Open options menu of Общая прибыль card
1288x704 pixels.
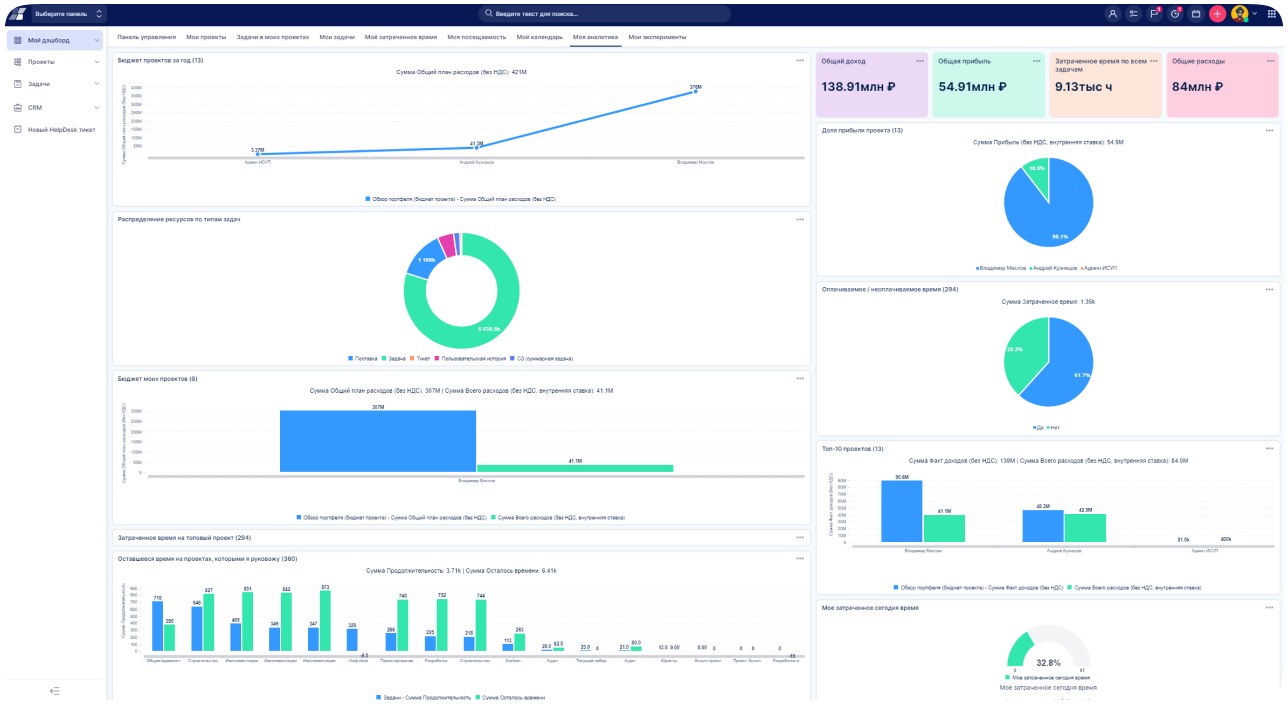tap(1036, 61)
